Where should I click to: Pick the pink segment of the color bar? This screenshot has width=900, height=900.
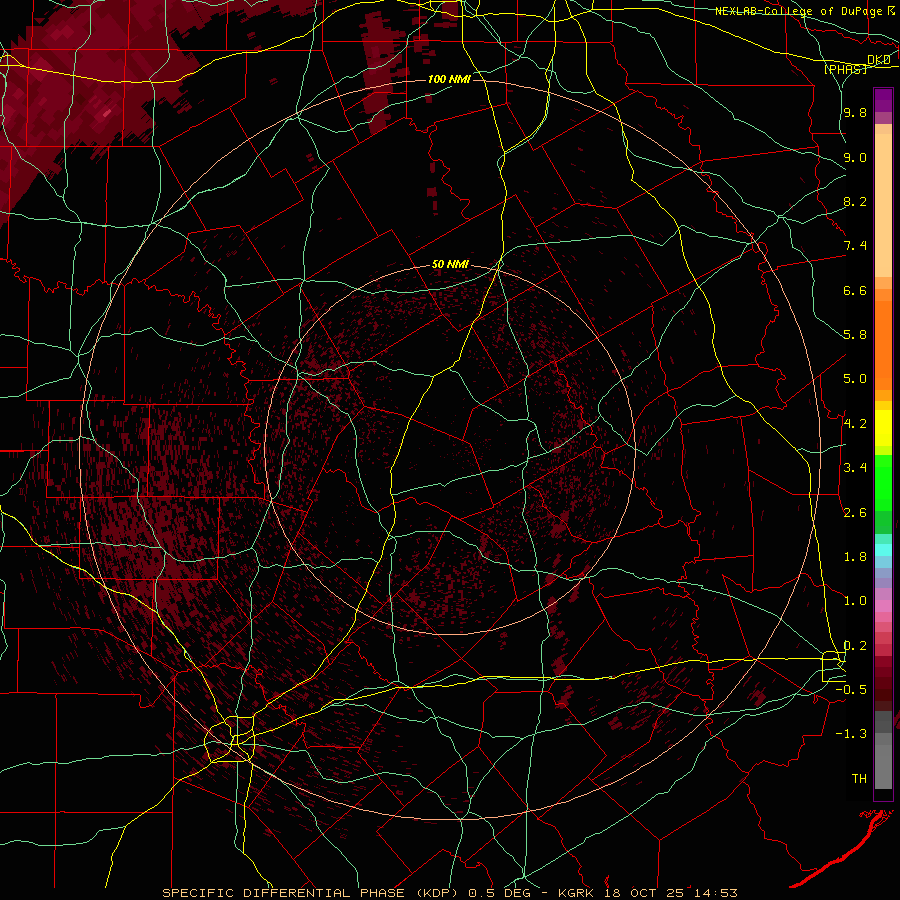click(x=883, y=606)
